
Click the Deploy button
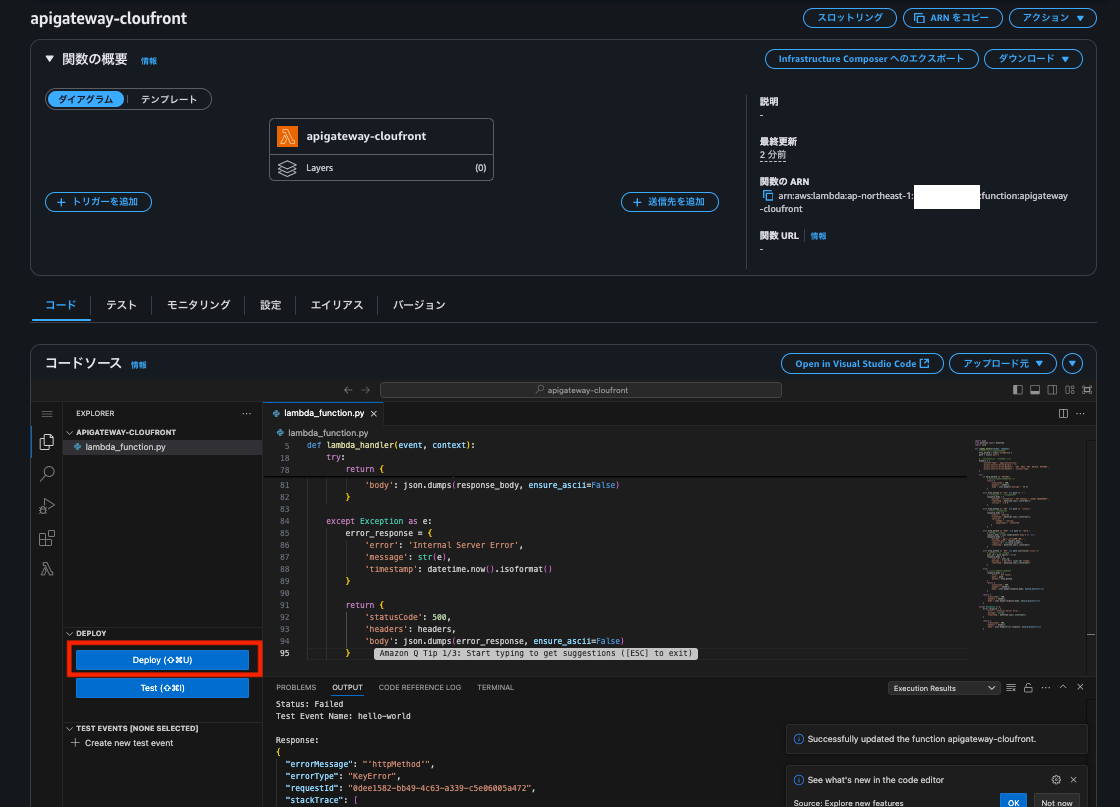(162, 660)
